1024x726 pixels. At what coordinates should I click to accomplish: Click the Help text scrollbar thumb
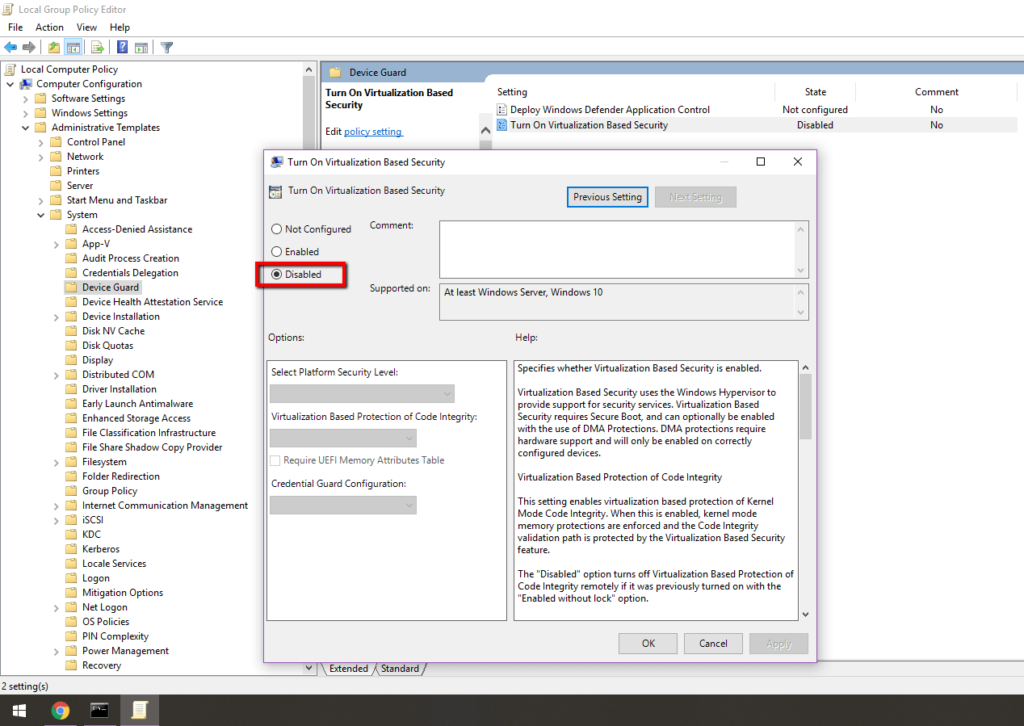pyautogui.click(x=805, y=407)
